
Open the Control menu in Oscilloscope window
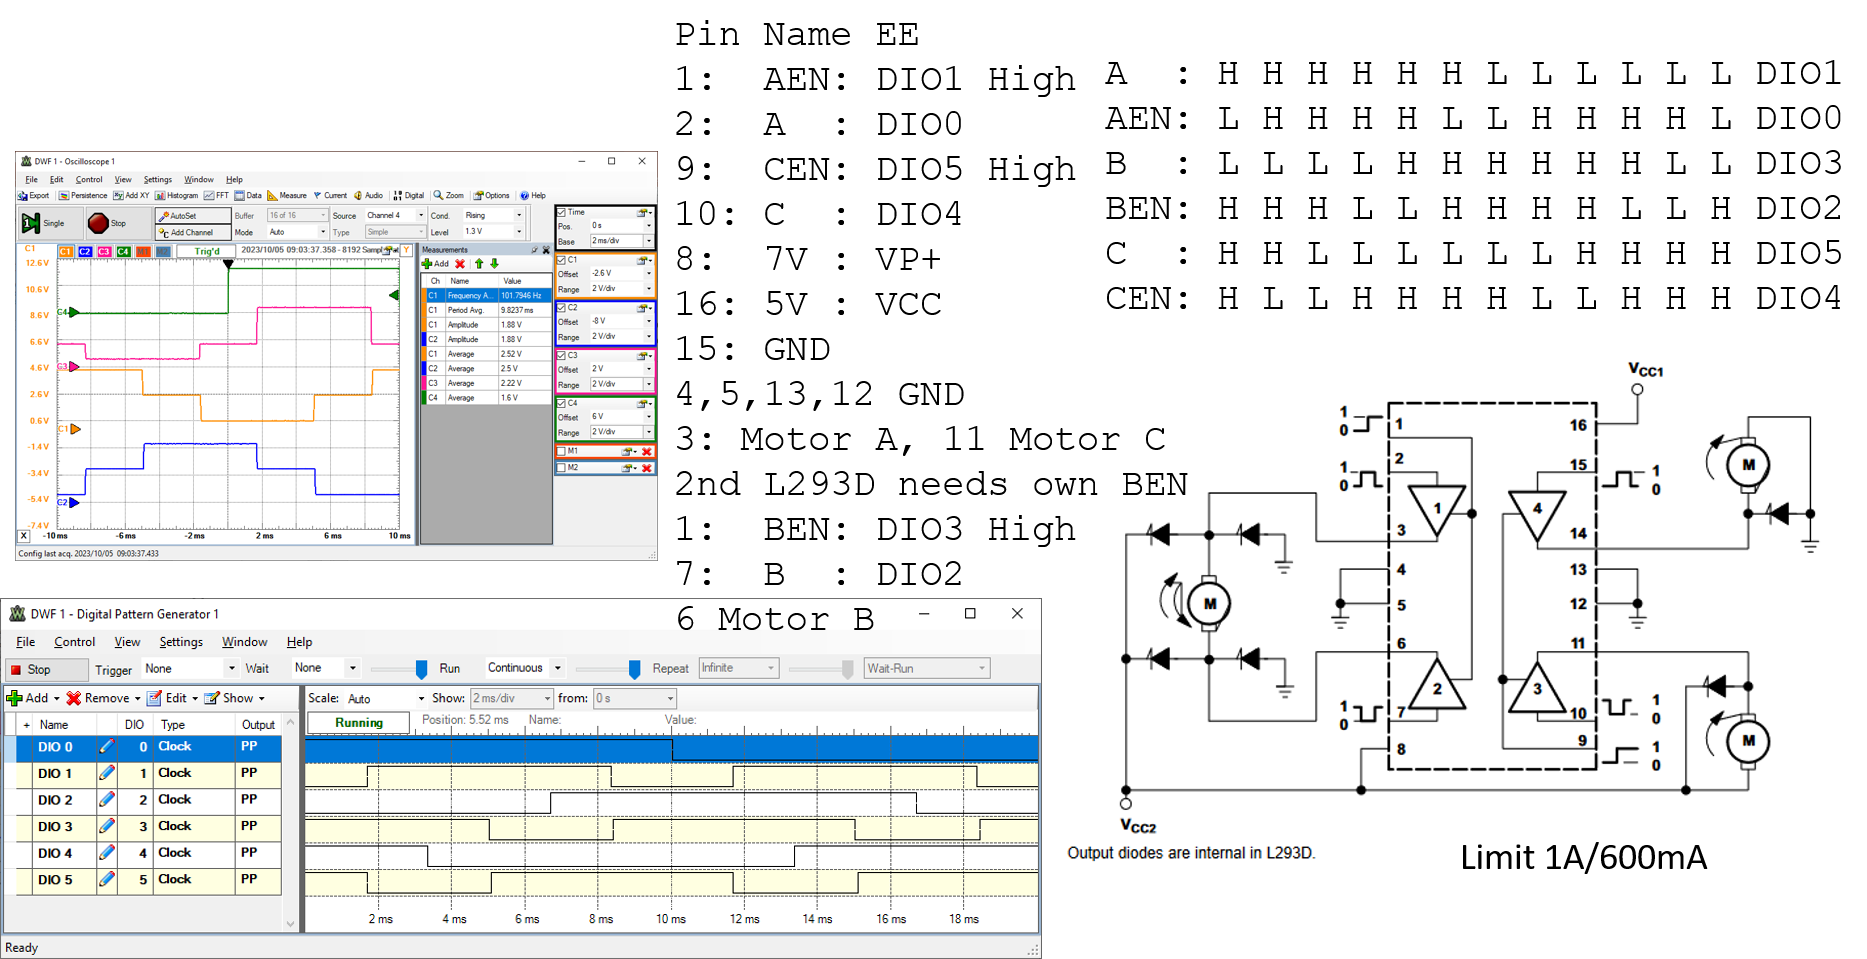point(89,180)
